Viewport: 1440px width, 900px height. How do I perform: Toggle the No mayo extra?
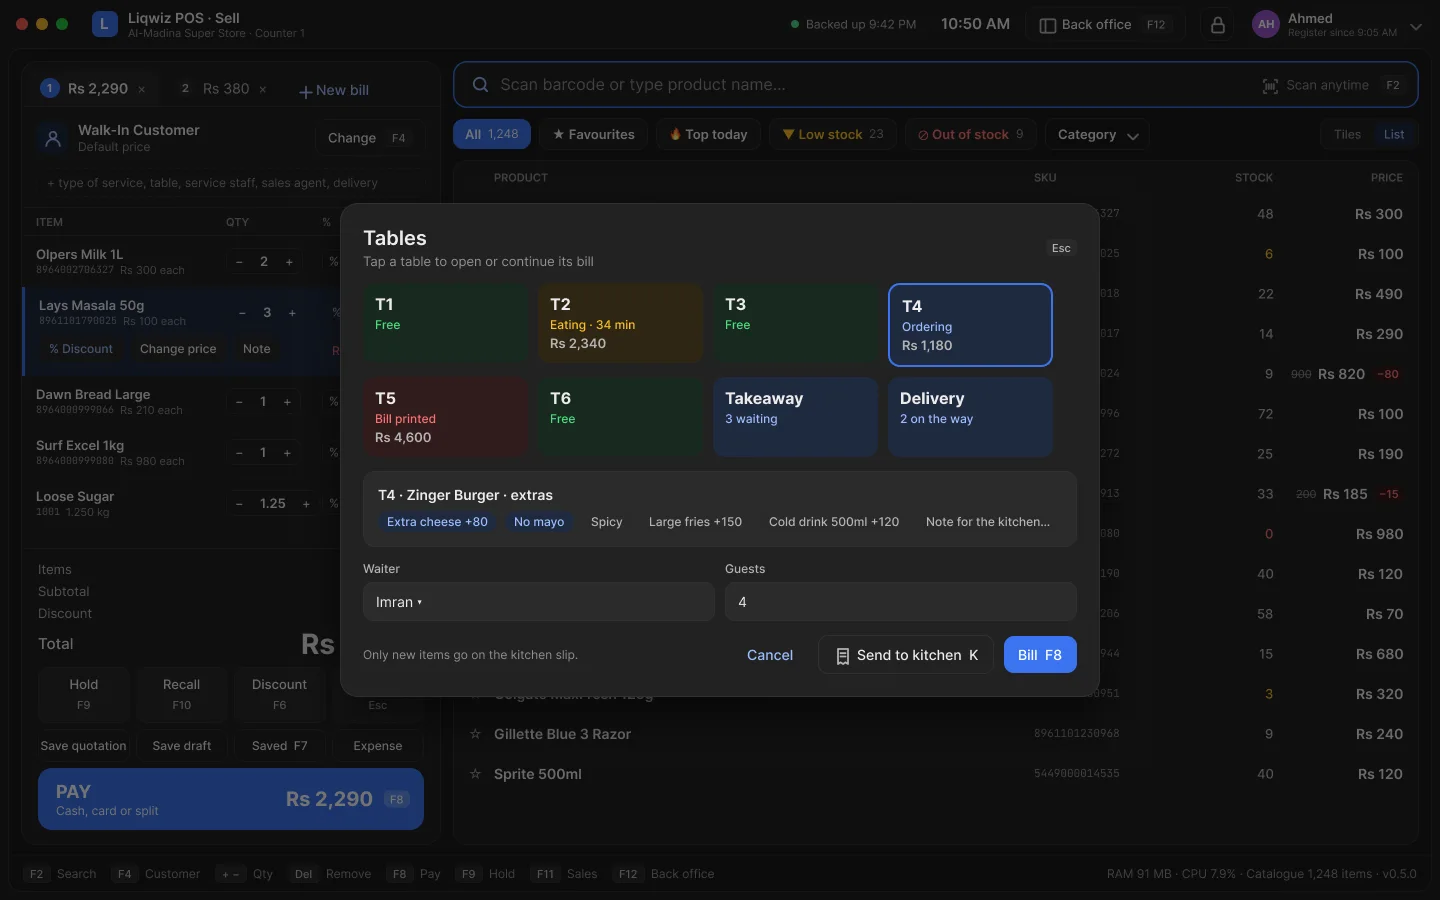pyautogui.click(x=539, y=522)
